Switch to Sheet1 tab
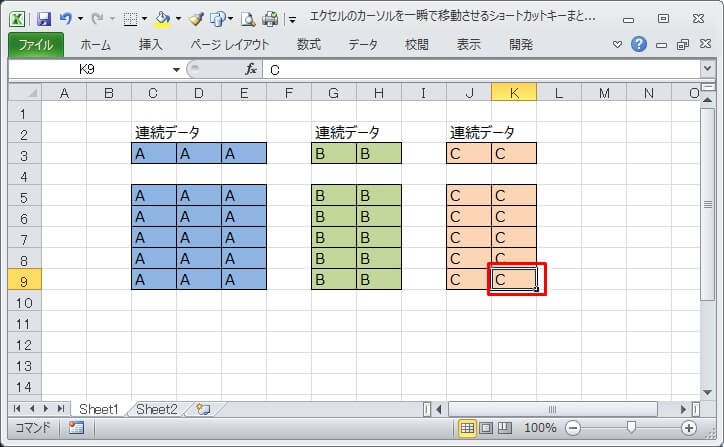 tap(99, 409)
